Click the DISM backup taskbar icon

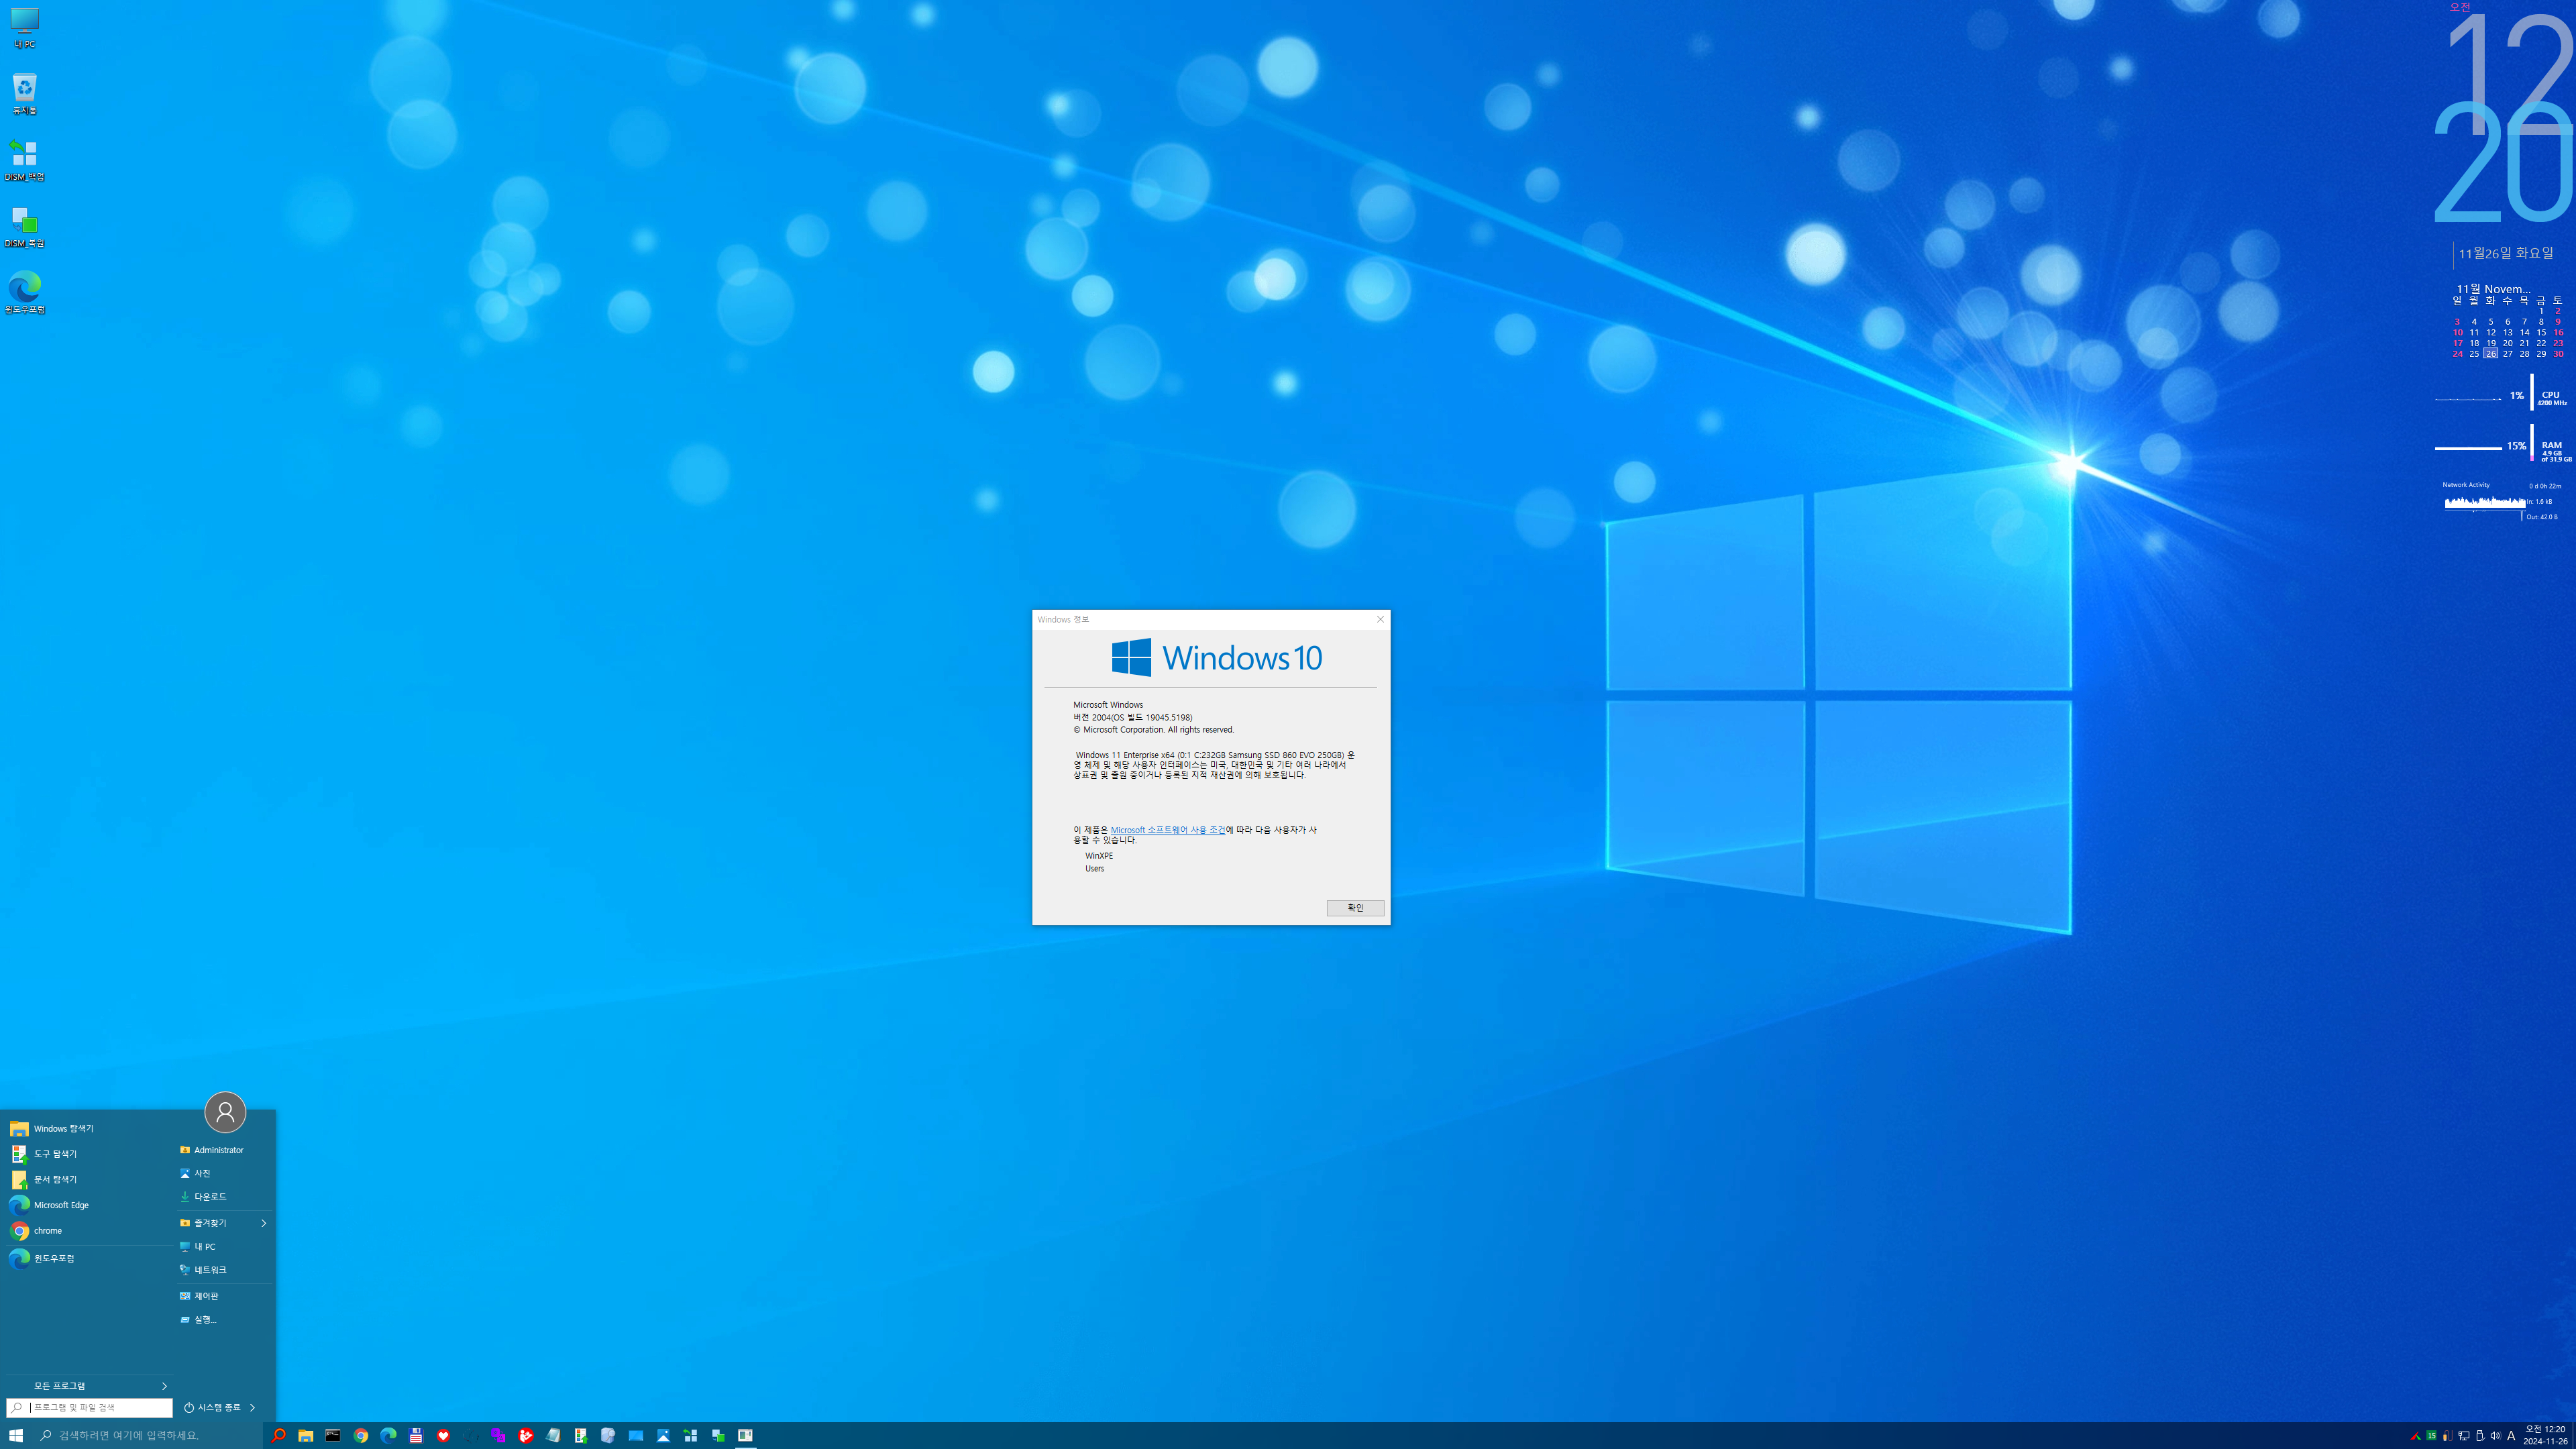690,1435
